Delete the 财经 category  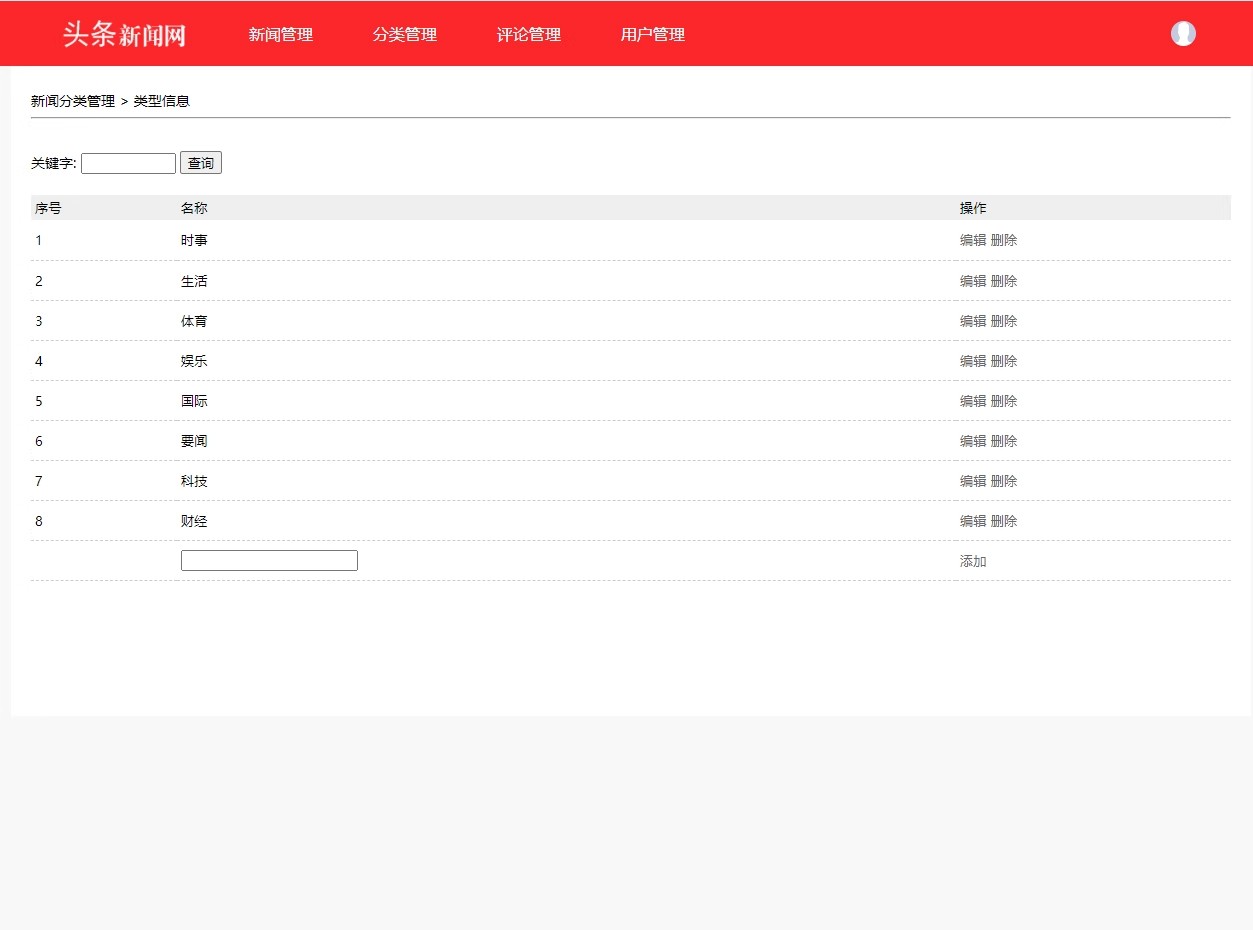(1004, 521)
